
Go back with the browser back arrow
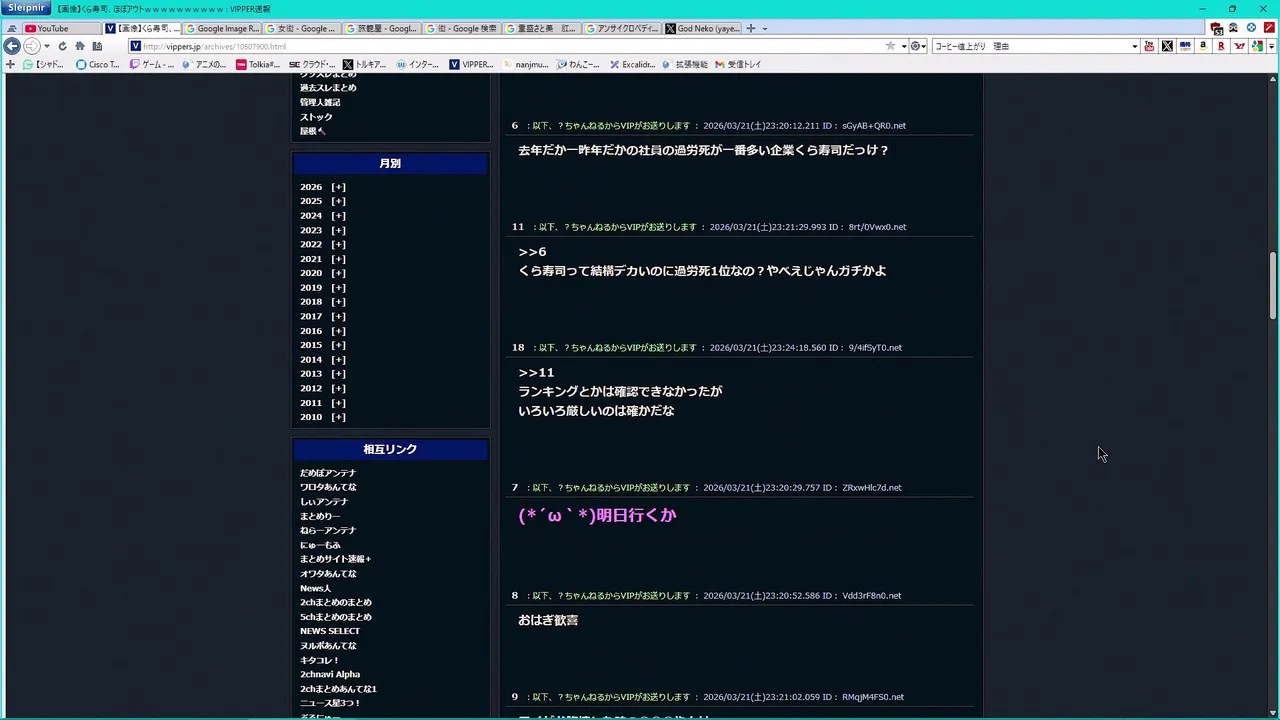click(x=12, y=46)
